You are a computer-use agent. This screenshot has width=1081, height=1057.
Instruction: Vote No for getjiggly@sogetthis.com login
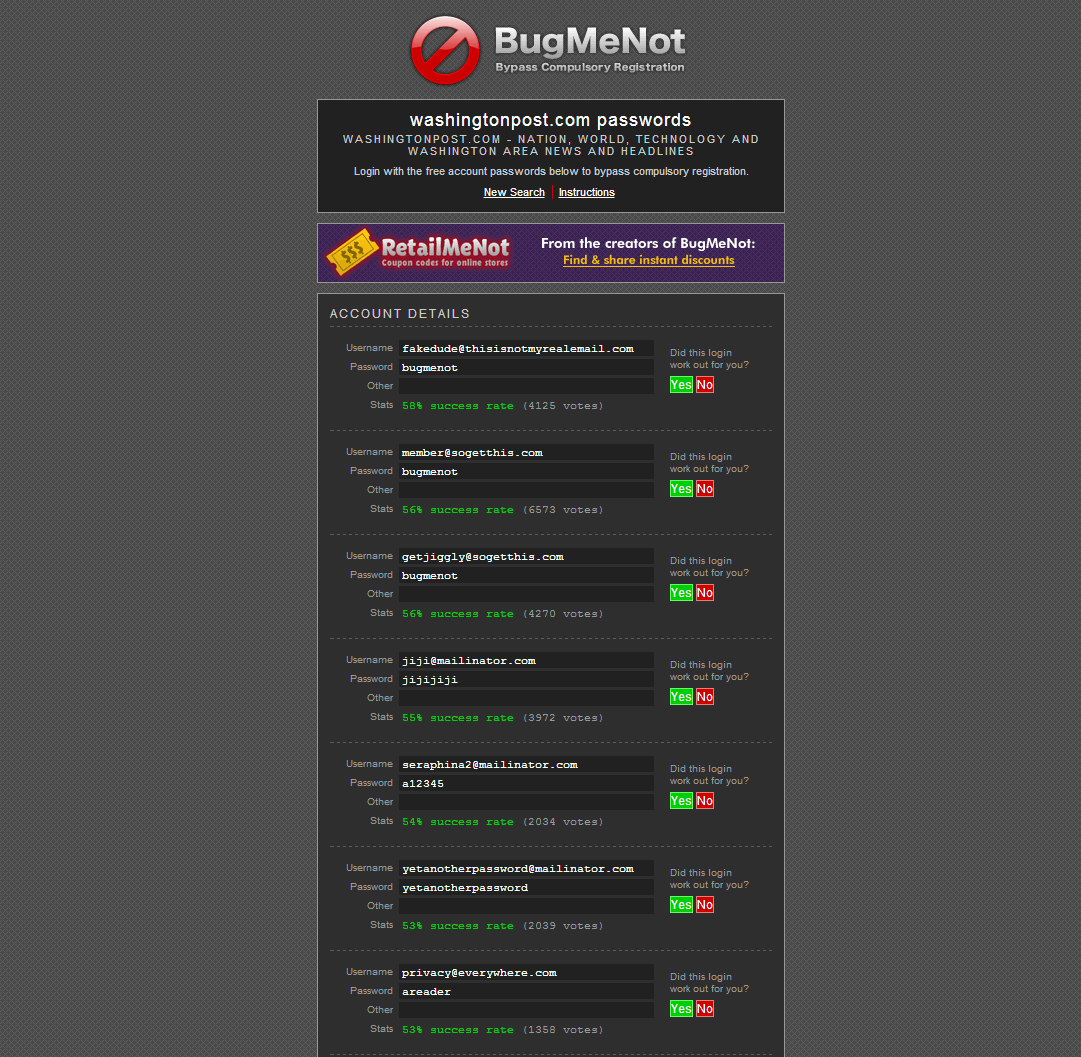coord(705,593)
